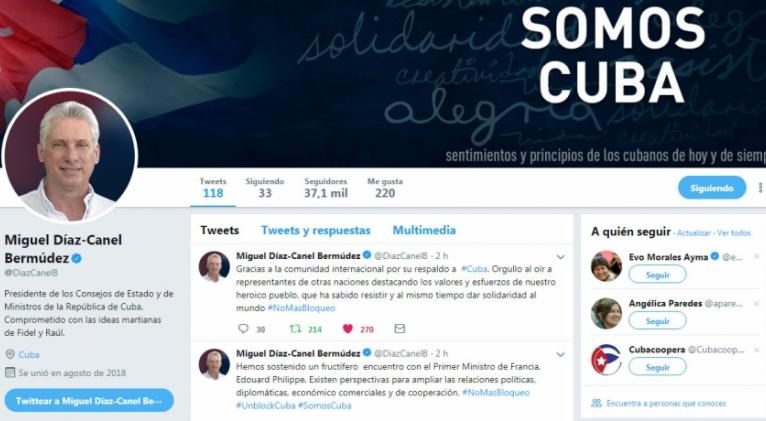Dismiss the Evo Morales Ayma suggestion
This screenshot has height=421, width=766.
pyautogui.click(x=757, y=256)
